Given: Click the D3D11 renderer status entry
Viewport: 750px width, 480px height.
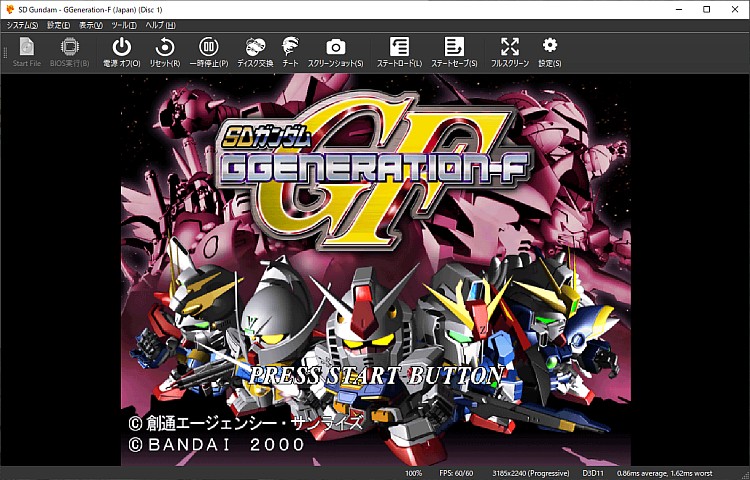Looking at the screenshot, I should click(593, 473).
